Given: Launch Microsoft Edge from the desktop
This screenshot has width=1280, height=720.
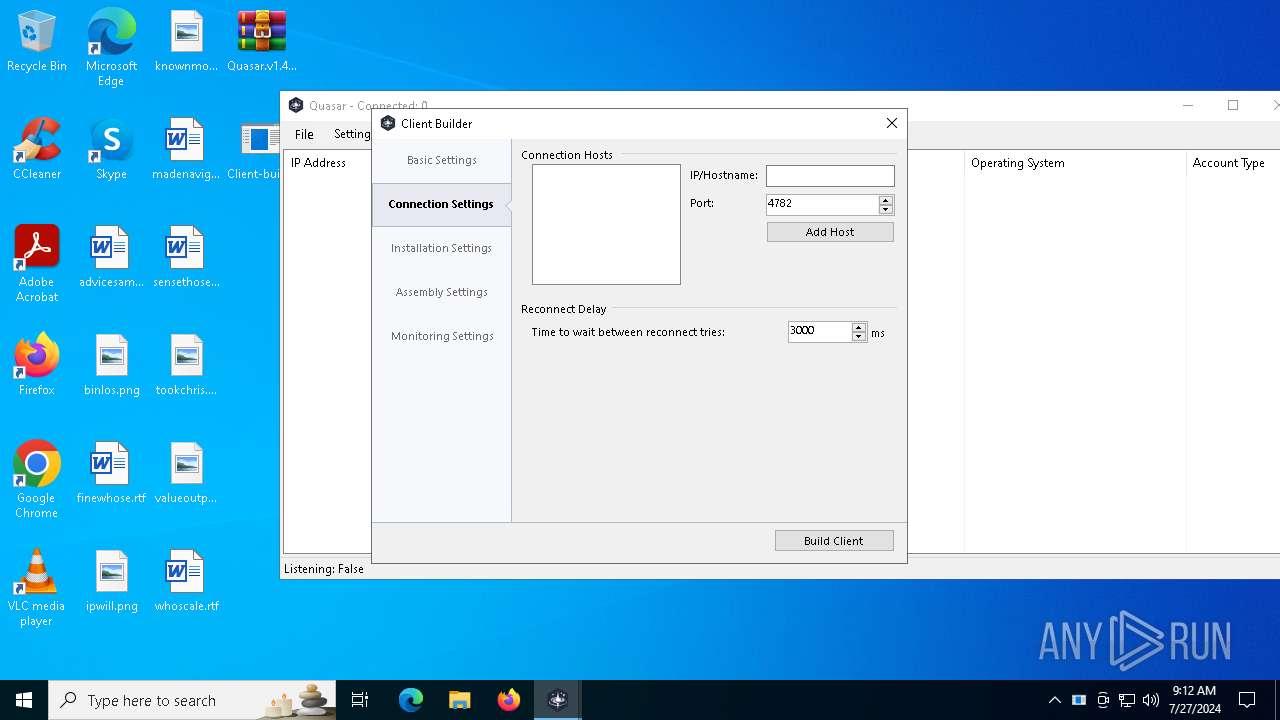Looking at the screenshot, I should pos(111,47).
